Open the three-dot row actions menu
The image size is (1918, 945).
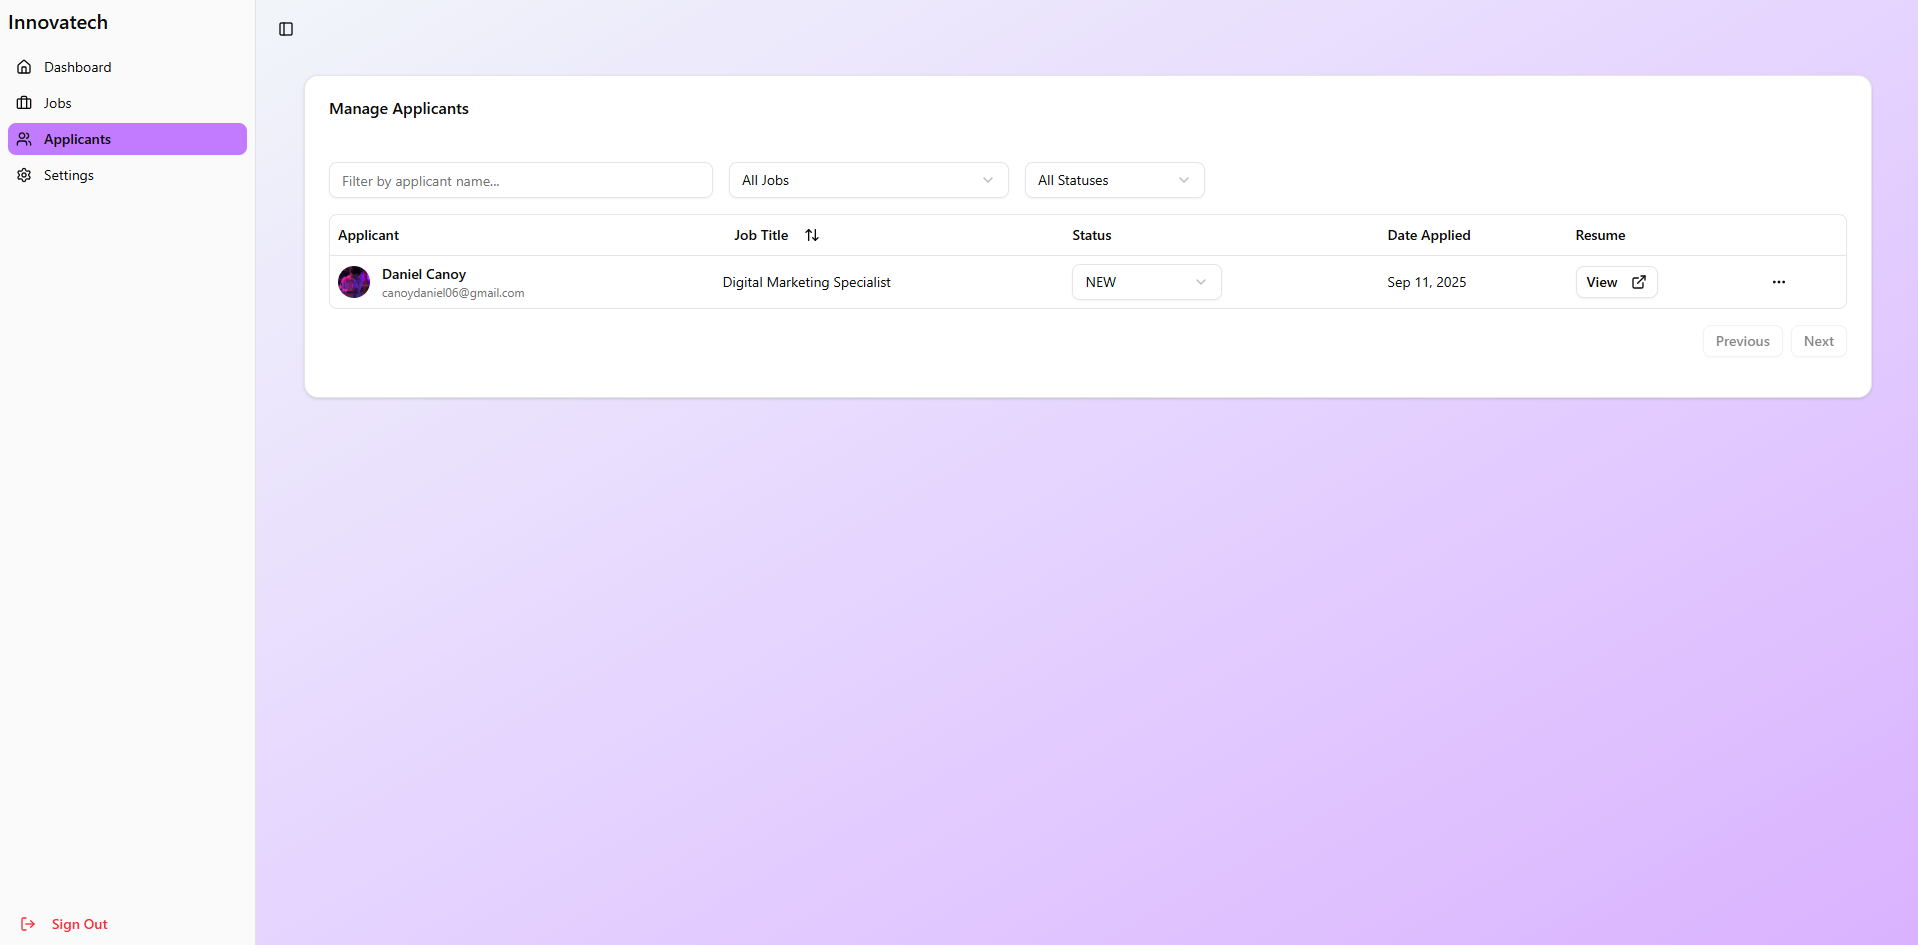tap(1778, 282)
